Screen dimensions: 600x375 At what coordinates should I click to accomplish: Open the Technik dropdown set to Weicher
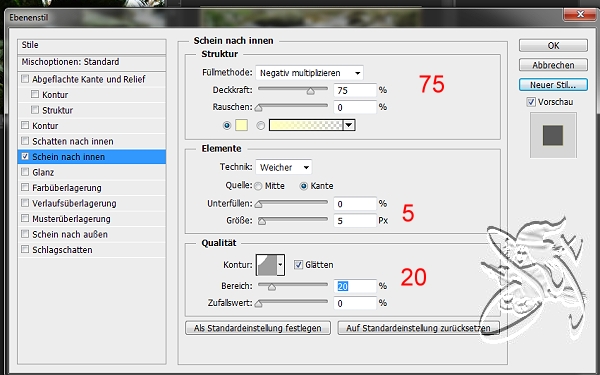pos(284,167)
